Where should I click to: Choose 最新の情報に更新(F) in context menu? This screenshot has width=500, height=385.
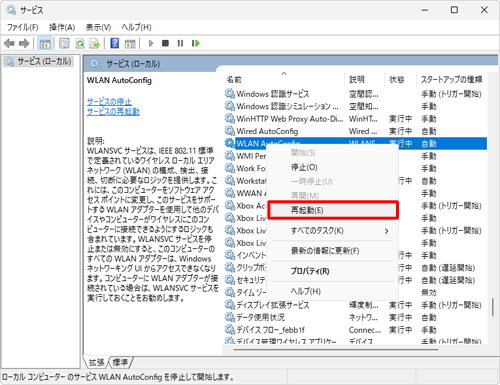coord(333,251)
